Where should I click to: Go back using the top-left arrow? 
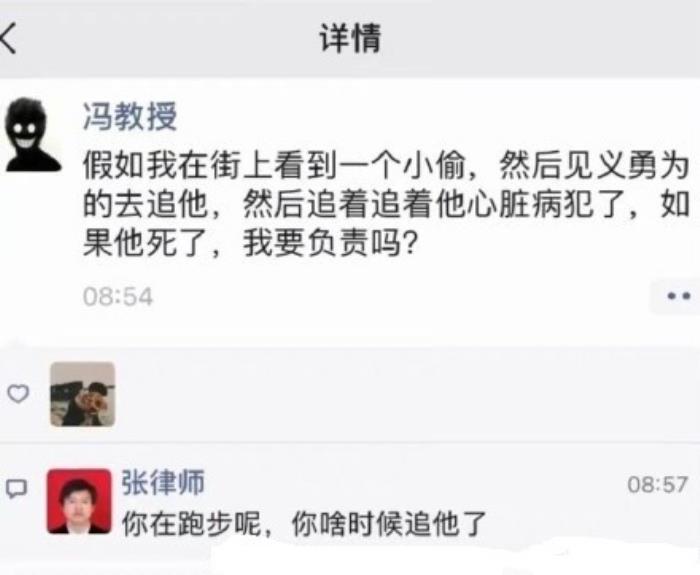8,38
